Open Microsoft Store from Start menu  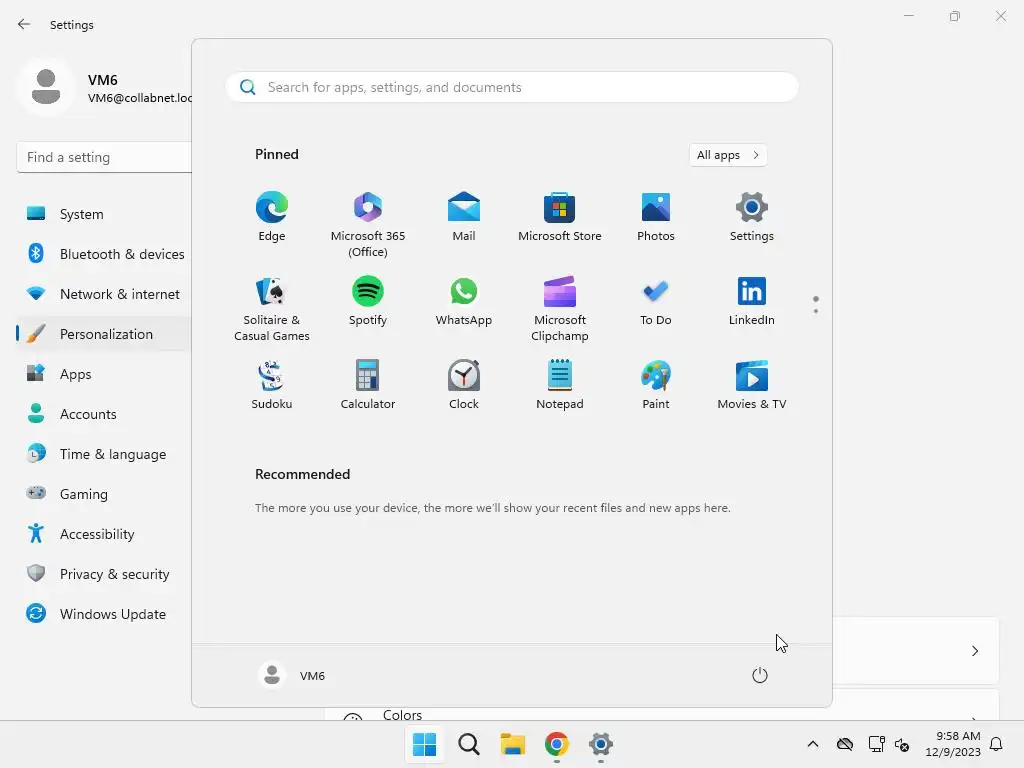click(x=560, y=217)
